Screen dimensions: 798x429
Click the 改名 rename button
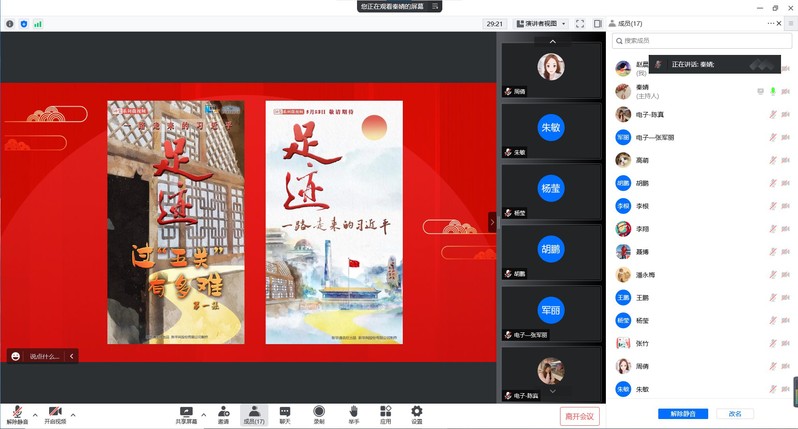tap(735, 414)
